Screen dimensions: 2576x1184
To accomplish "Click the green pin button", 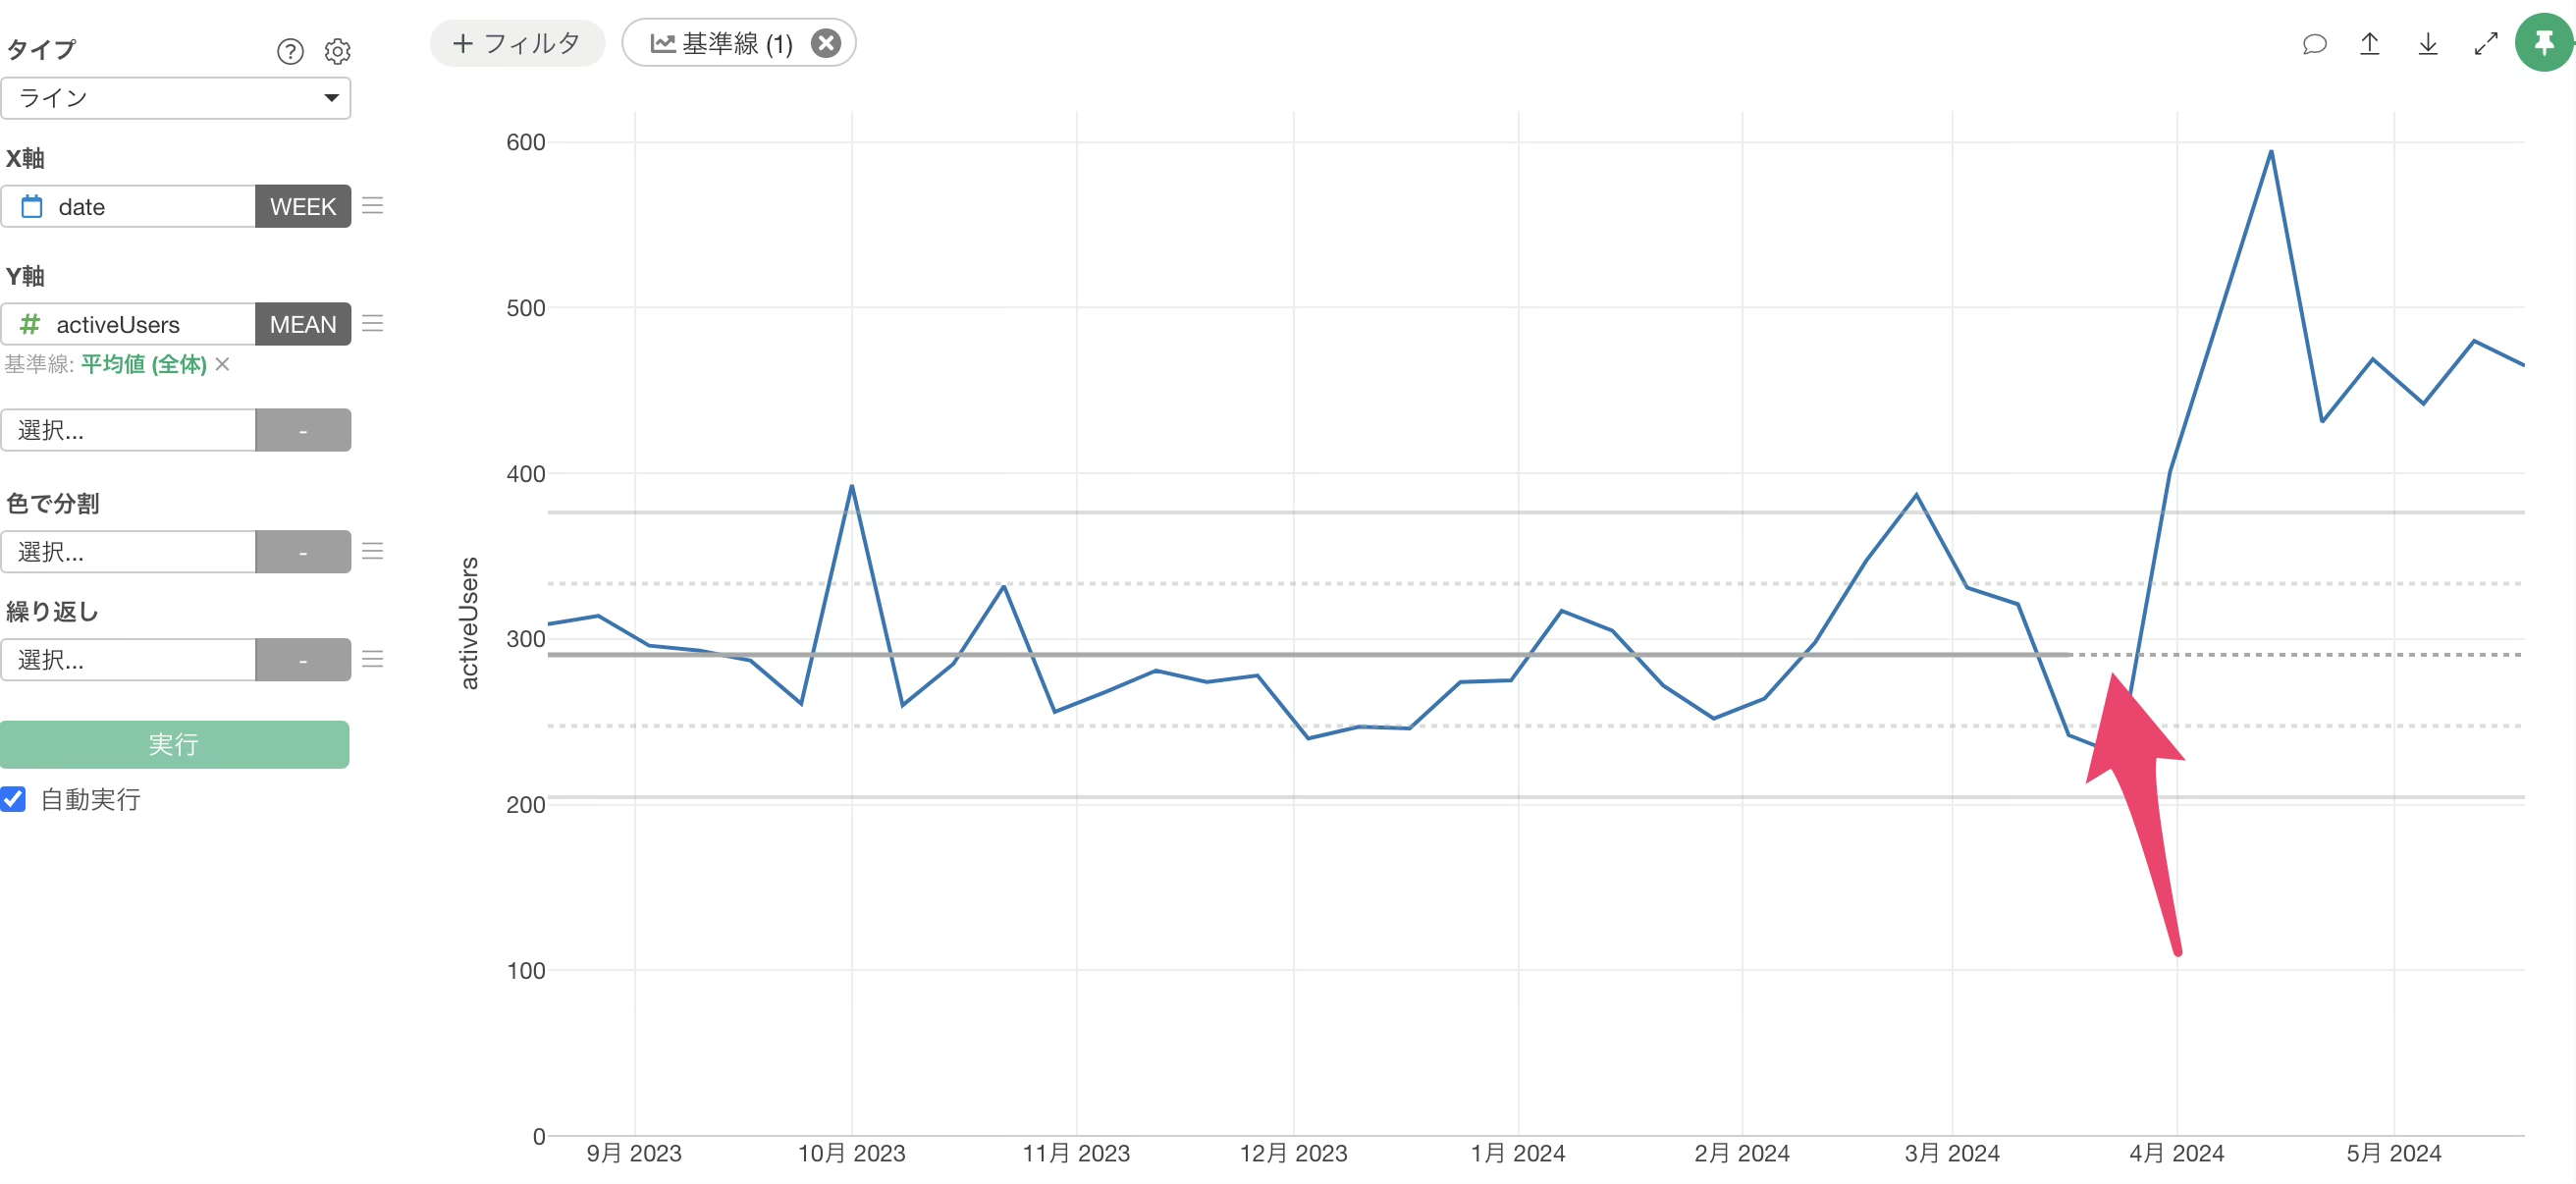I will click(2543, 43).
